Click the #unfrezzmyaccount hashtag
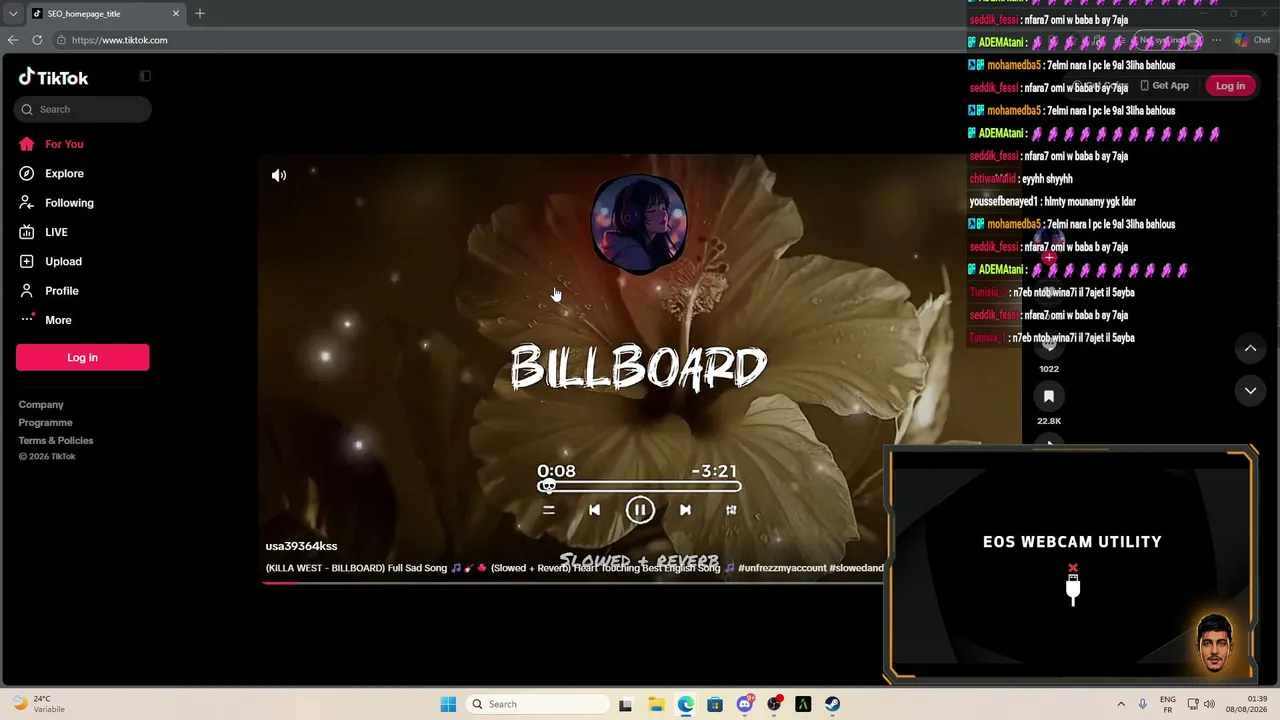 [x=782, y=568]
